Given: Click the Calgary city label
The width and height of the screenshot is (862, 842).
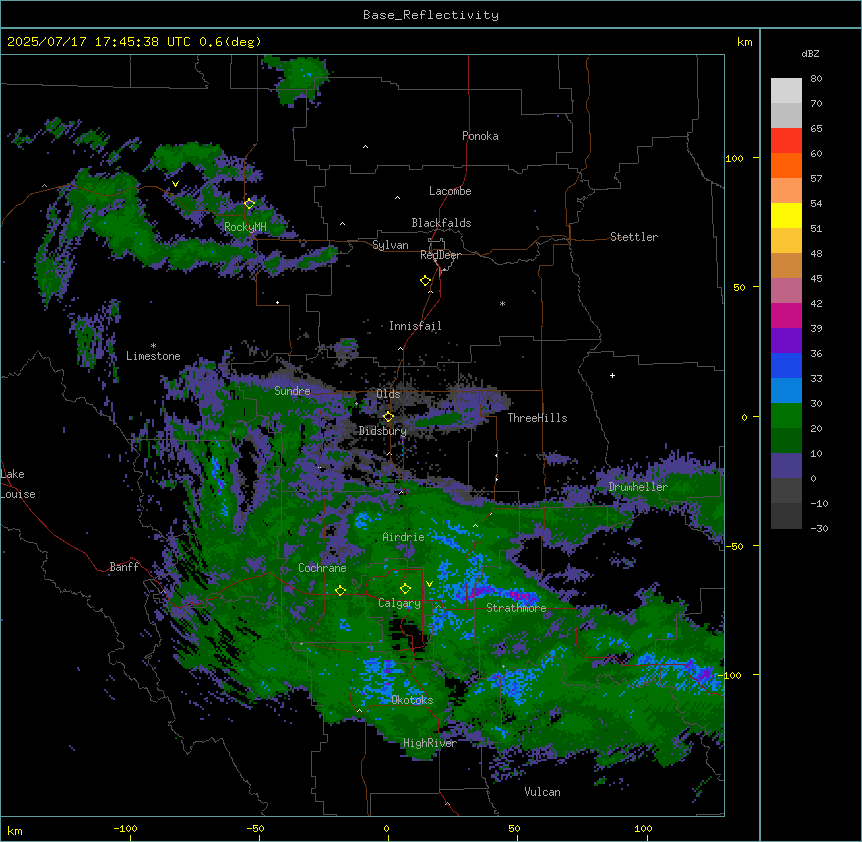Looking at the screenshot, I should (x=399, y=603).
